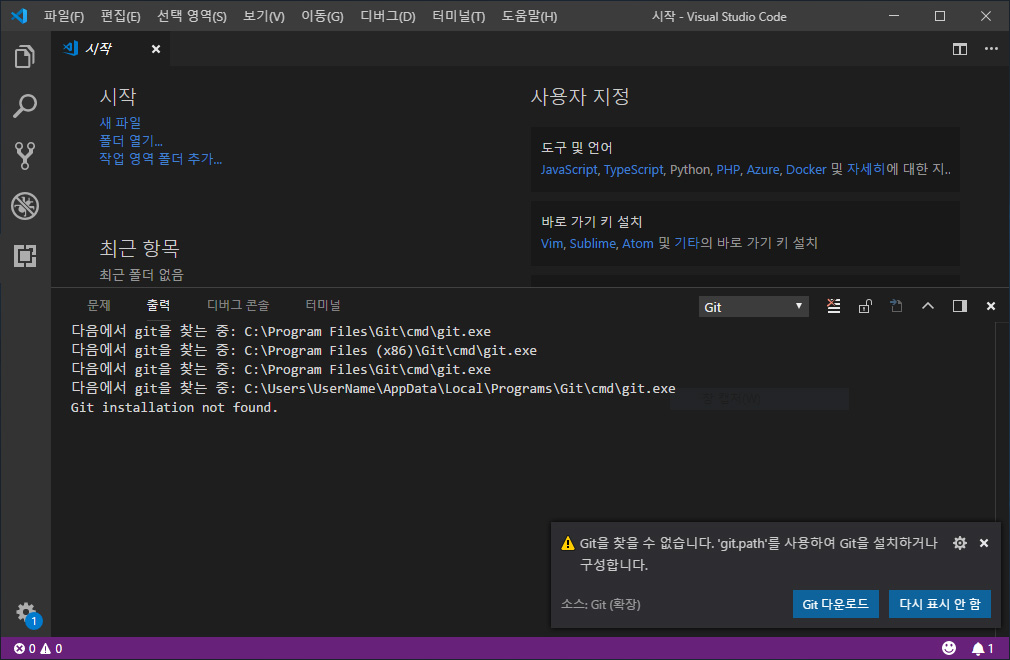Switch to the 출력 panel tab
The image size is (1010, 660).
[x=158, y=305]
